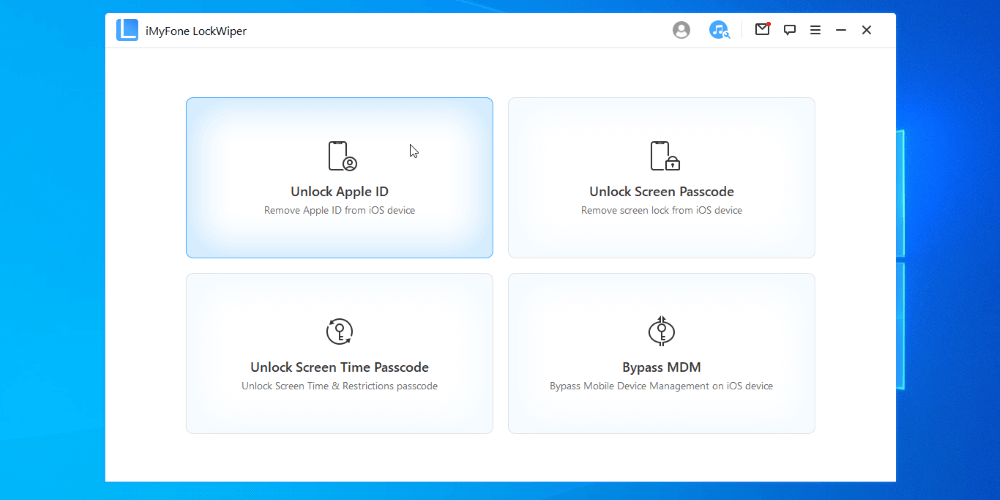Screen dimensions: 1000x500
Task: Open the mail notifications envelope icon
Action: click(x=762, y=29)
